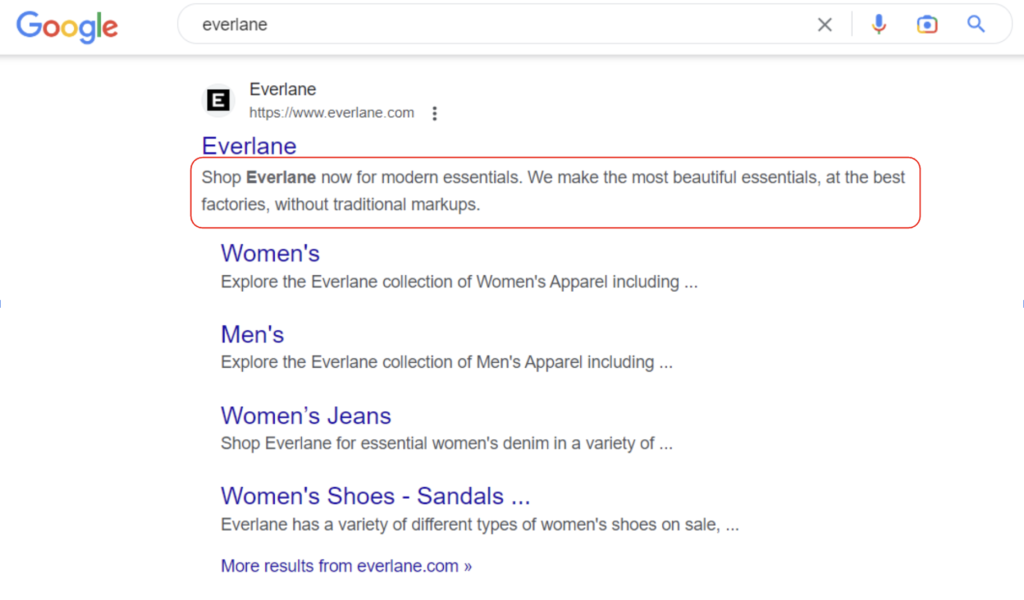
Task: Open the Women's sitelink
Action: pyautogui.click(x=270, y=253)
